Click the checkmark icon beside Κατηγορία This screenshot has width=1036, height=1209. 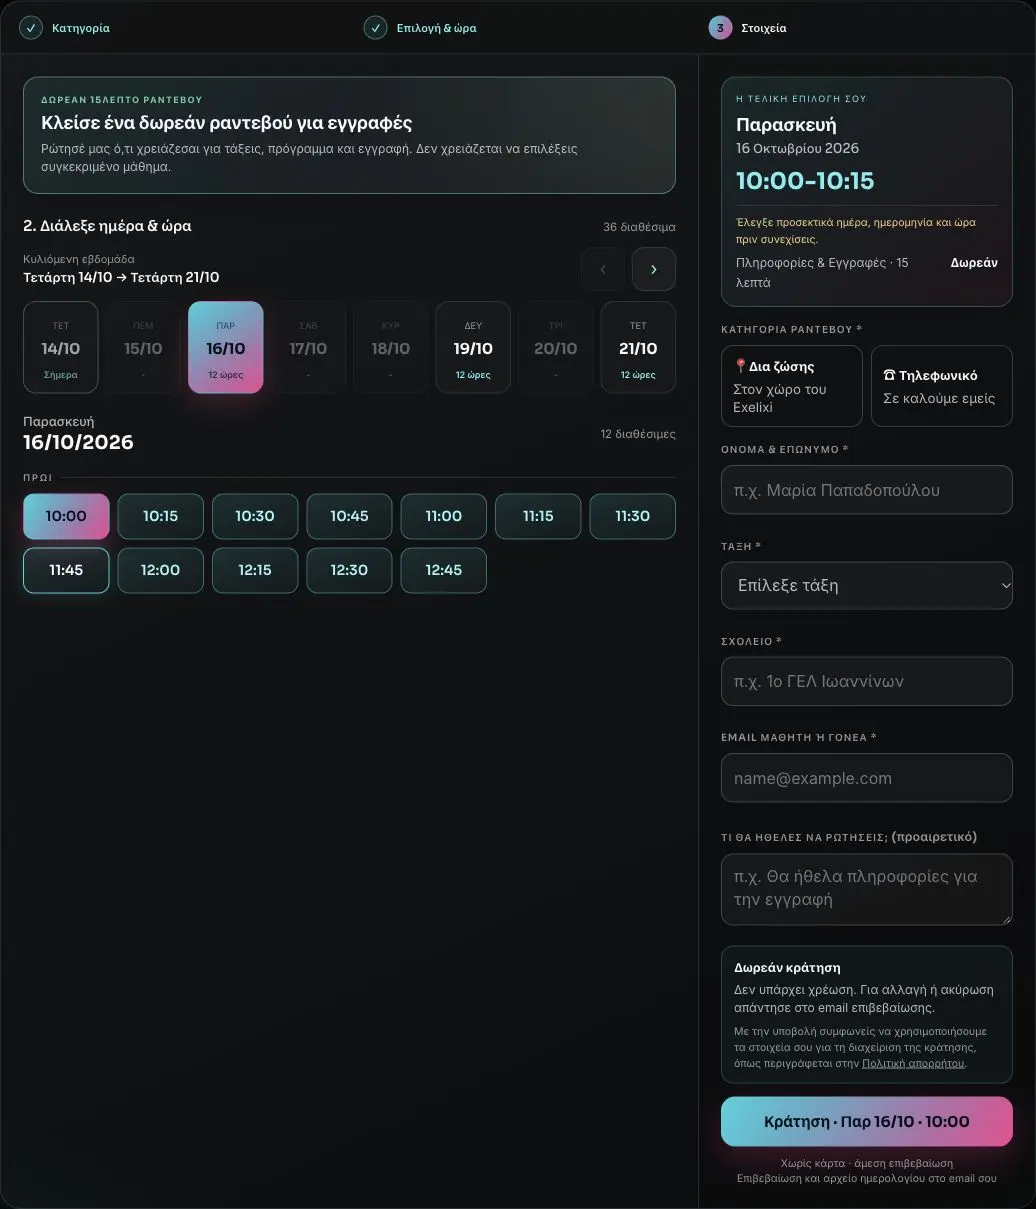click(x=31, y=28)
